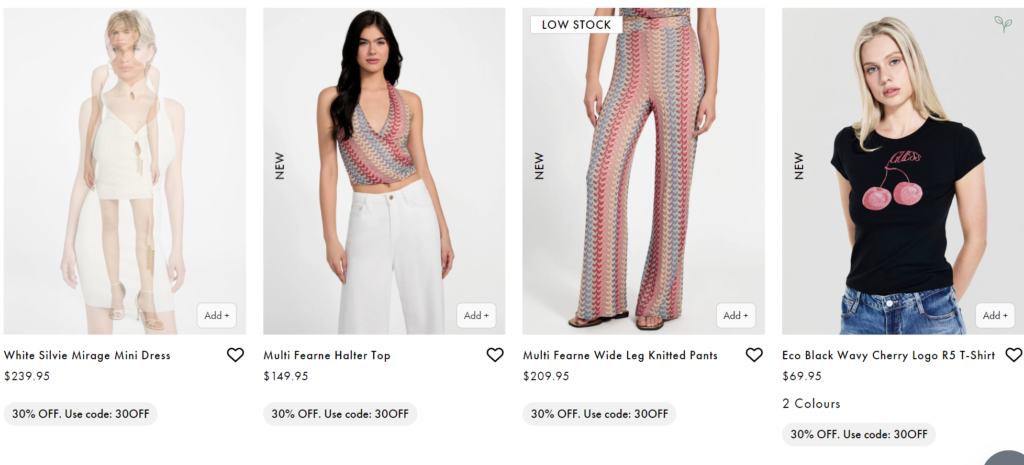Open the halter top model photo
Image resolution: width=1024 pixels, height=465 pixels.
[384, 170]
